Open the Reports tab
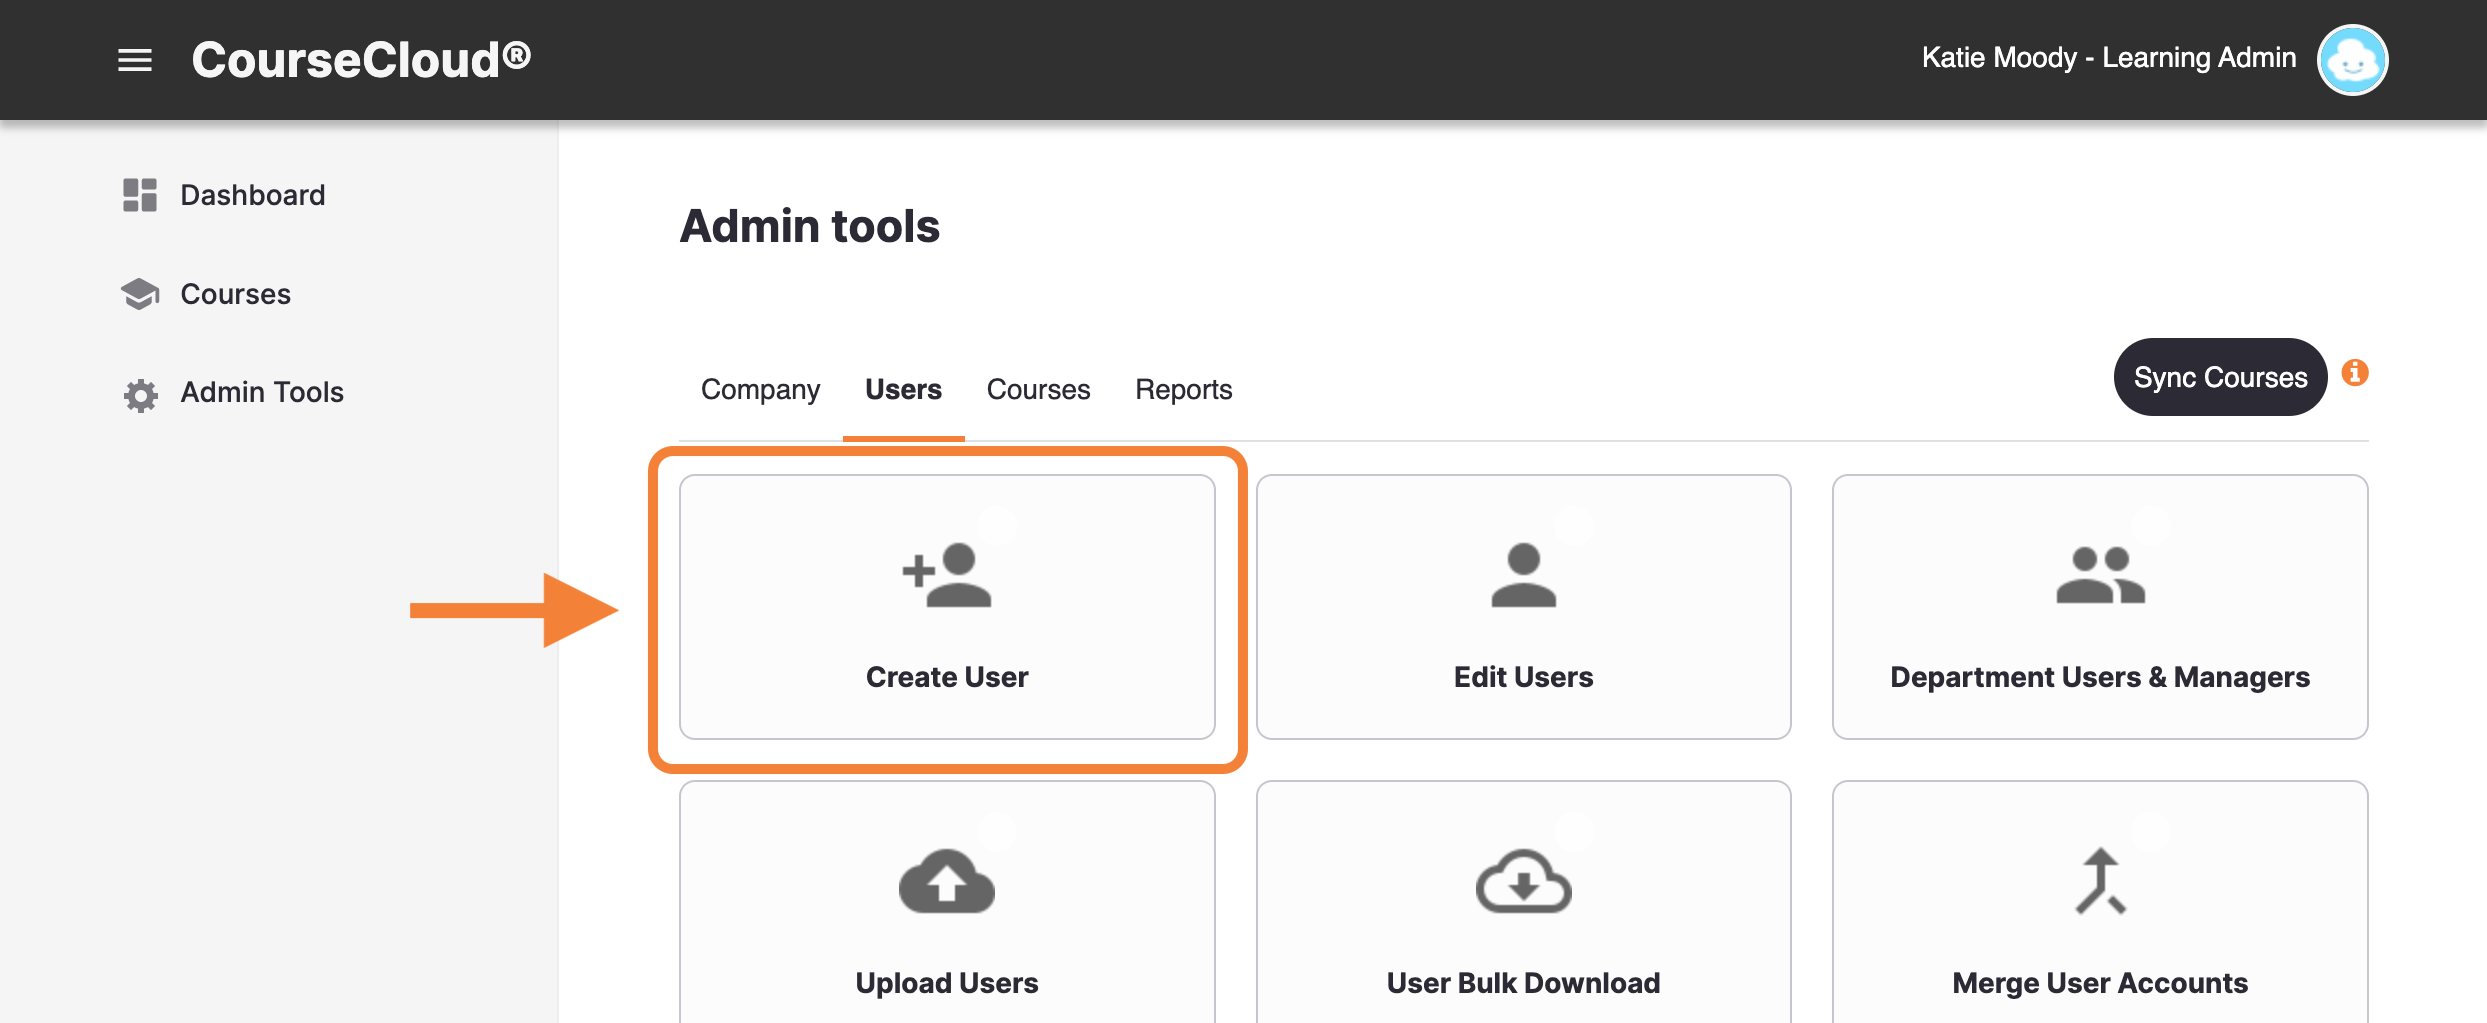The image size is (2487, 1023). [1182, 389]
